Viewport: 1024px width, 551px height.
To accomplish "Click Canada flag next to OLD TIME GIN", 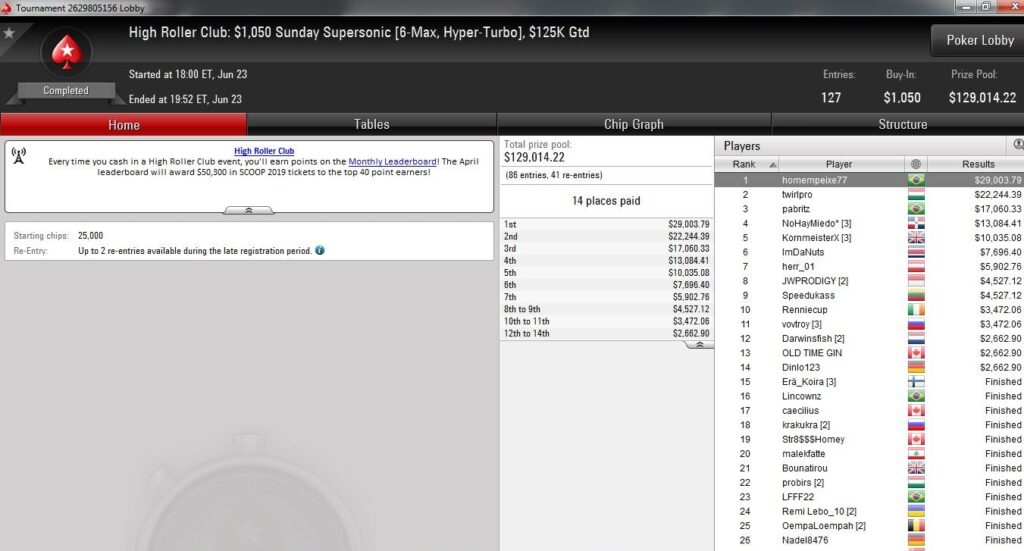I will click(x=916, y=353).
